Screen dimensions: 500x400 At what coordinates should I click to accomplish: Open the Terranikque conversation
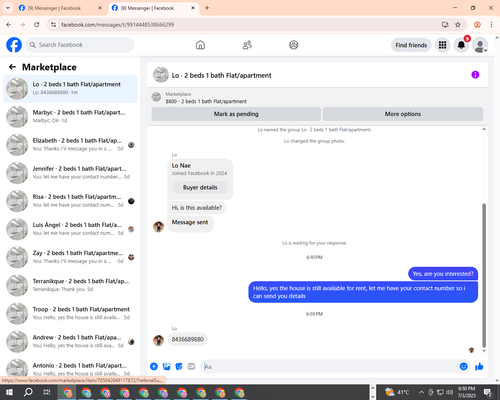70,285
